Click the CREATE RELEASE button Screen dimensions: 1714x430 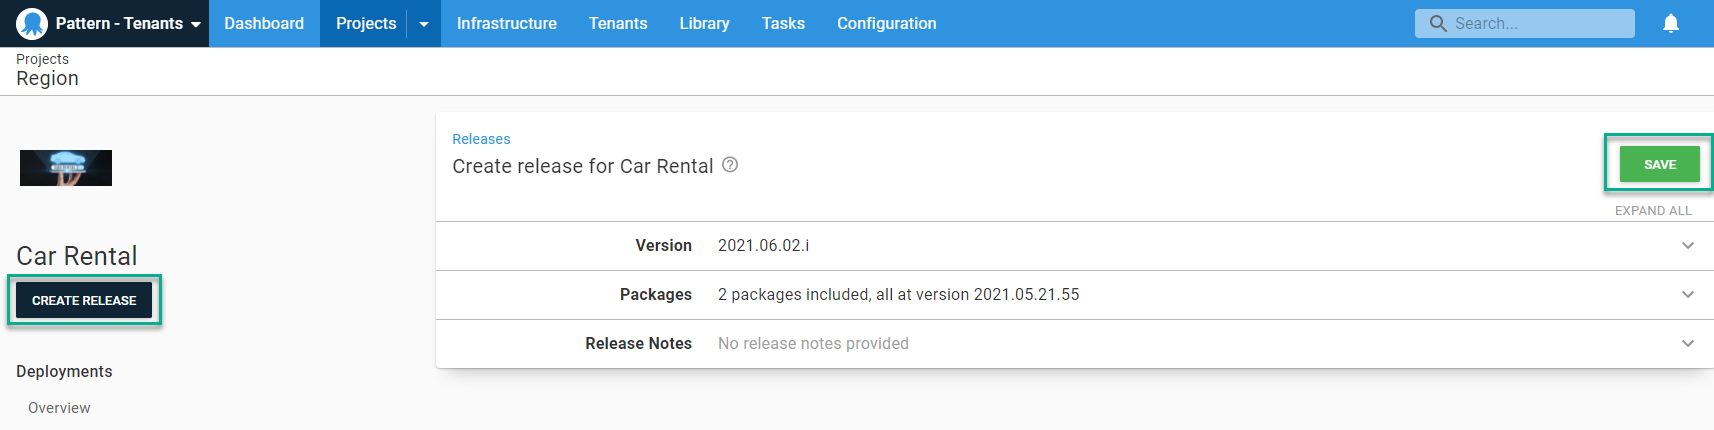[84, 300]
